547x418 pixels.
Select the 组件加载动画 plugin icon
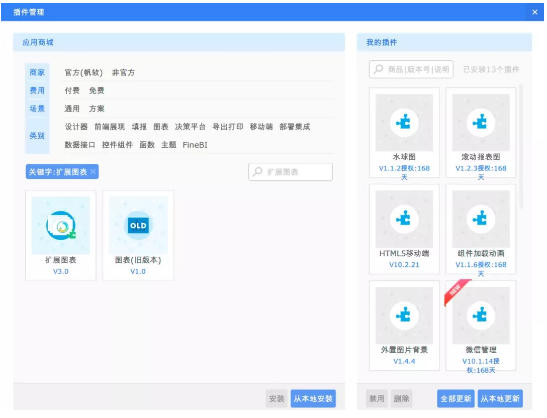(x=481, y=219)
